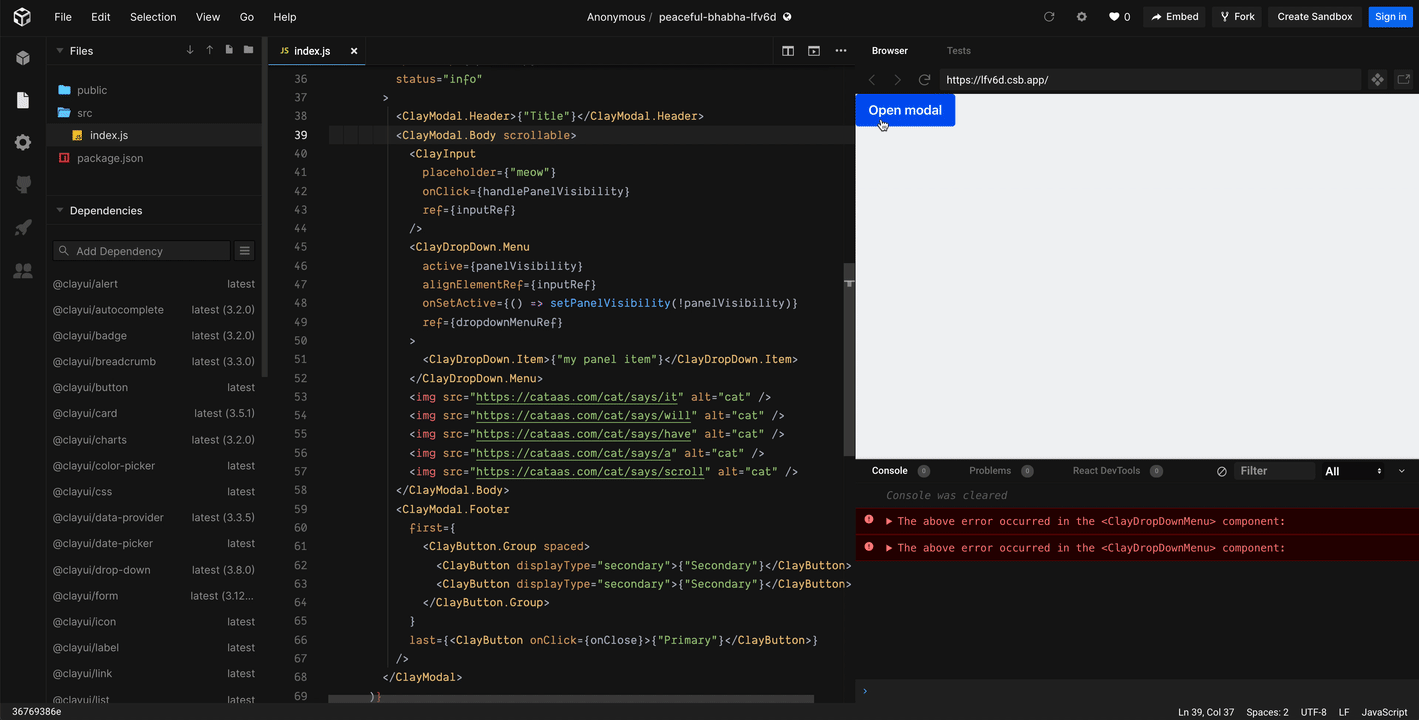The height and width of the screenshot is (720, 1419).
Task: Open preferences gear in top bar
Action: (1081, 17)
